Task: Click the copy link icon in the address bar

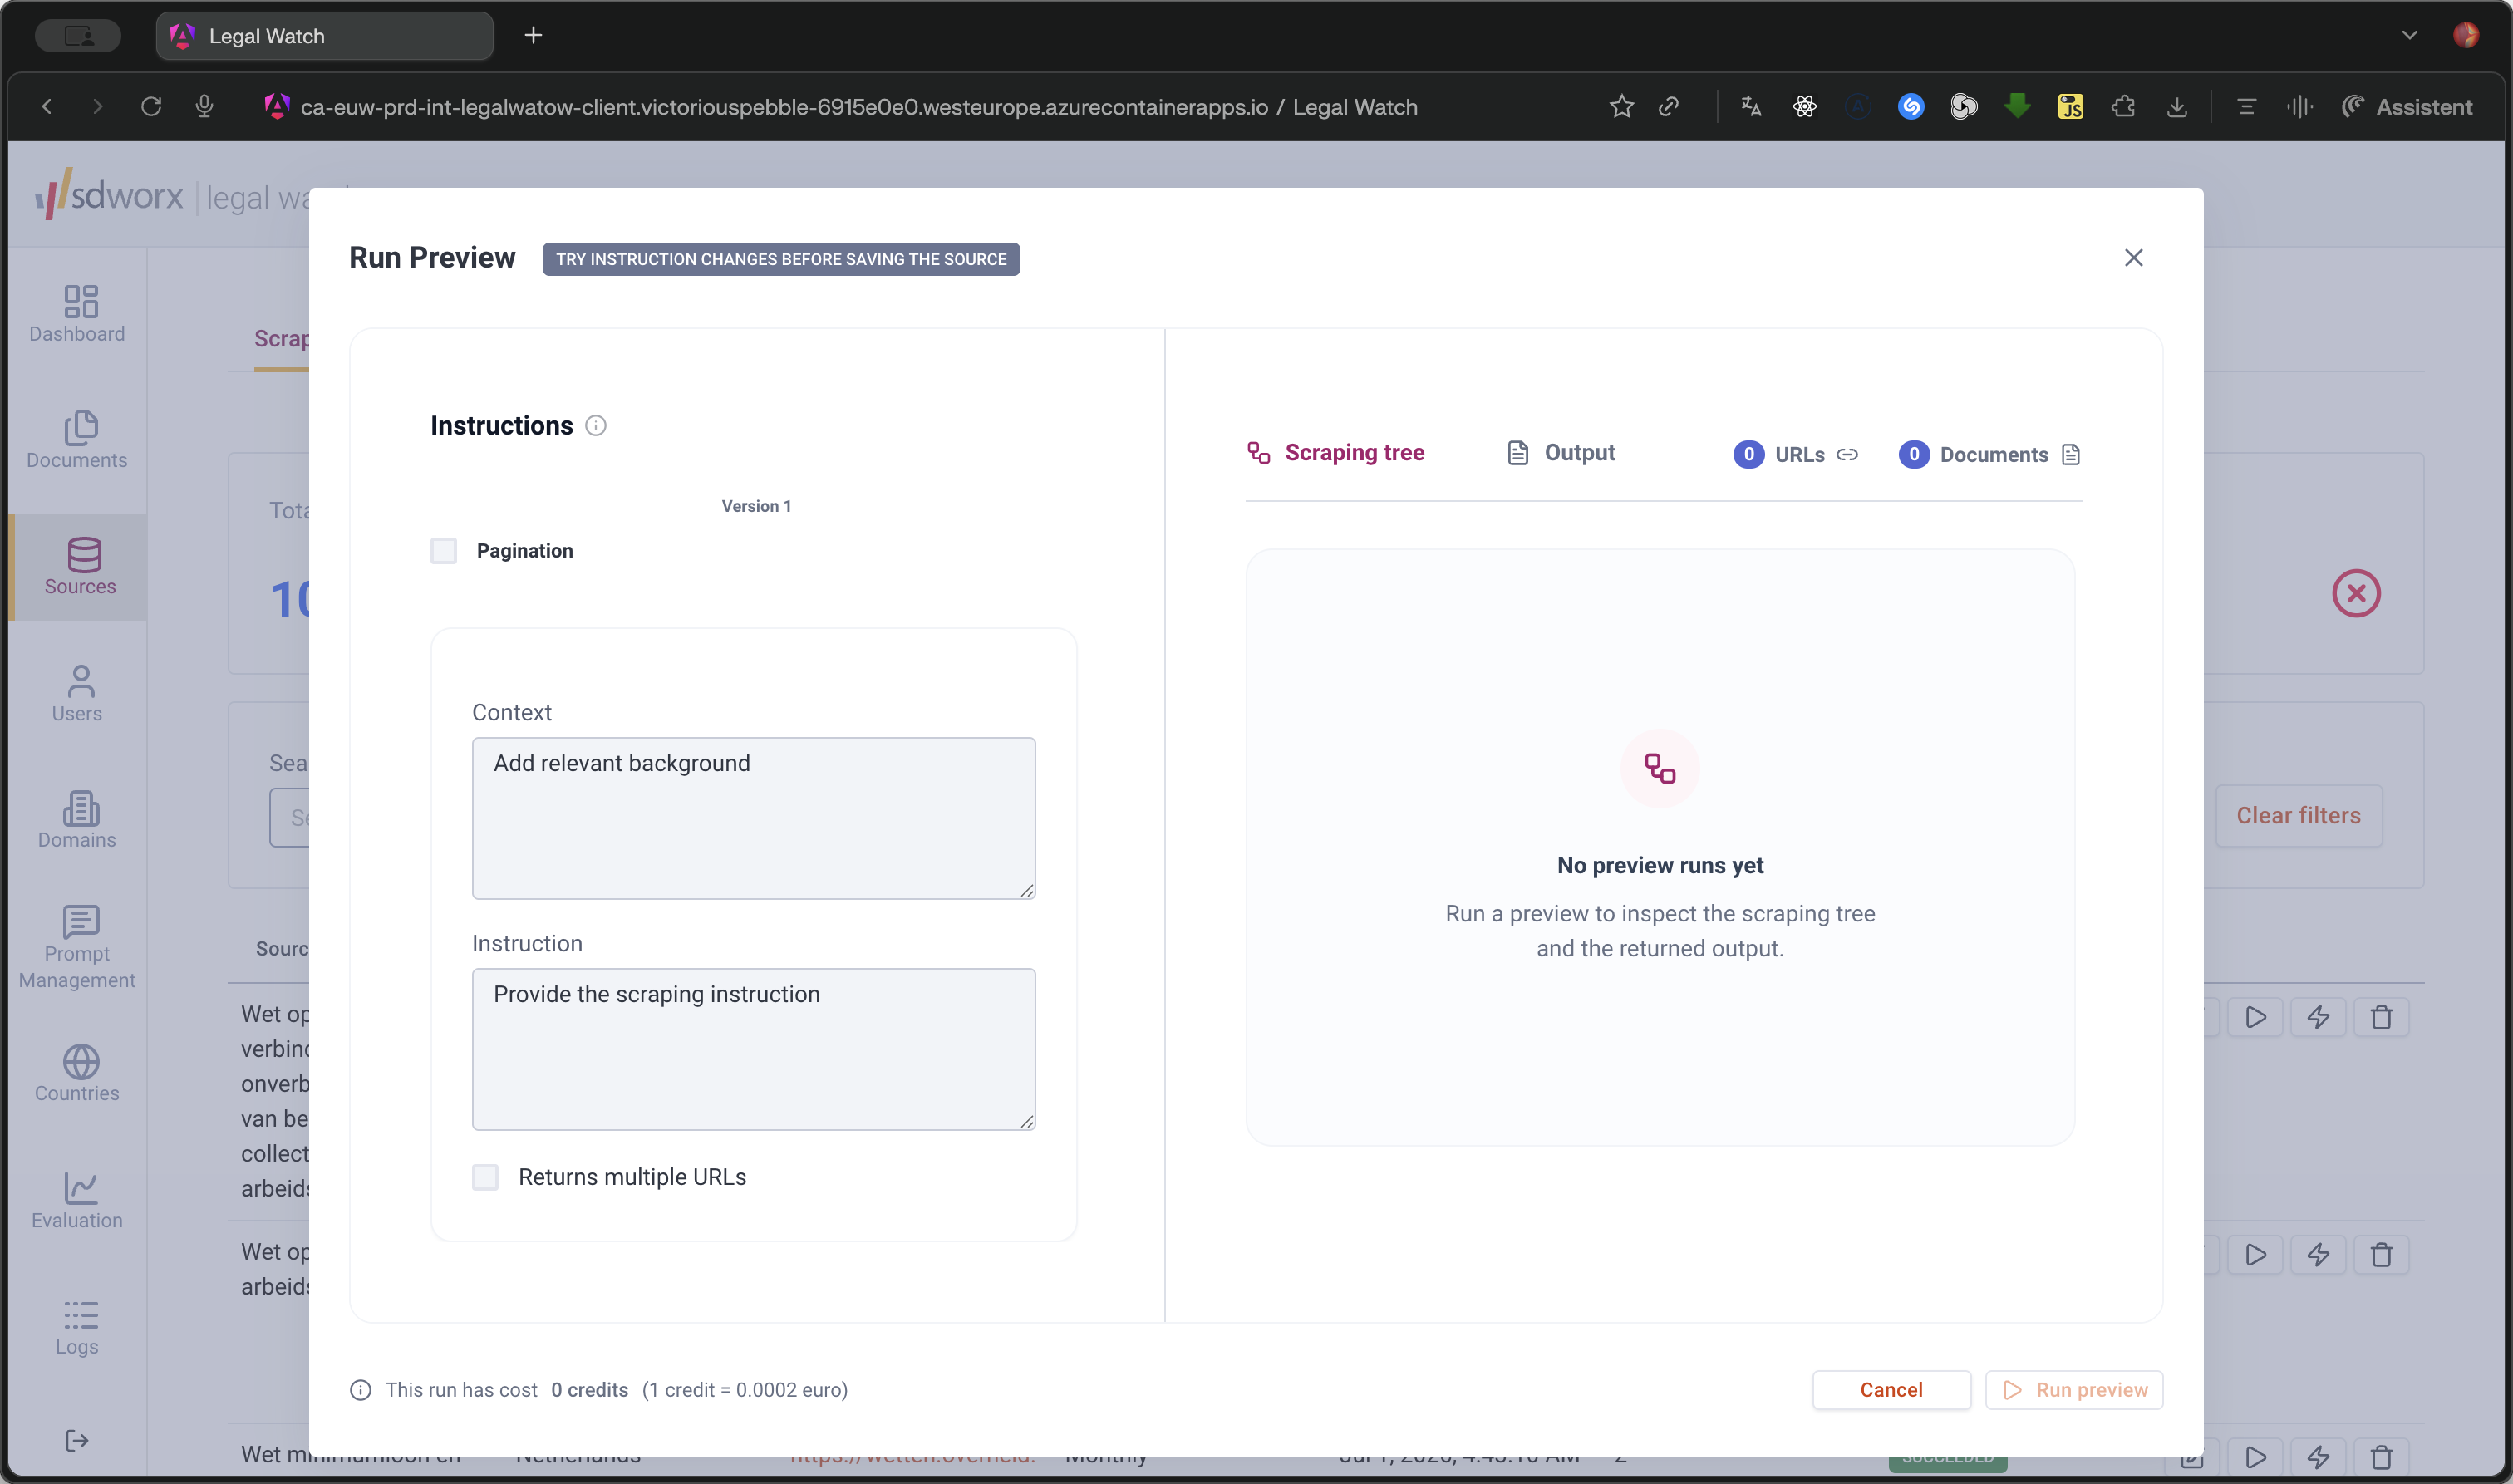Action: 1668,107
